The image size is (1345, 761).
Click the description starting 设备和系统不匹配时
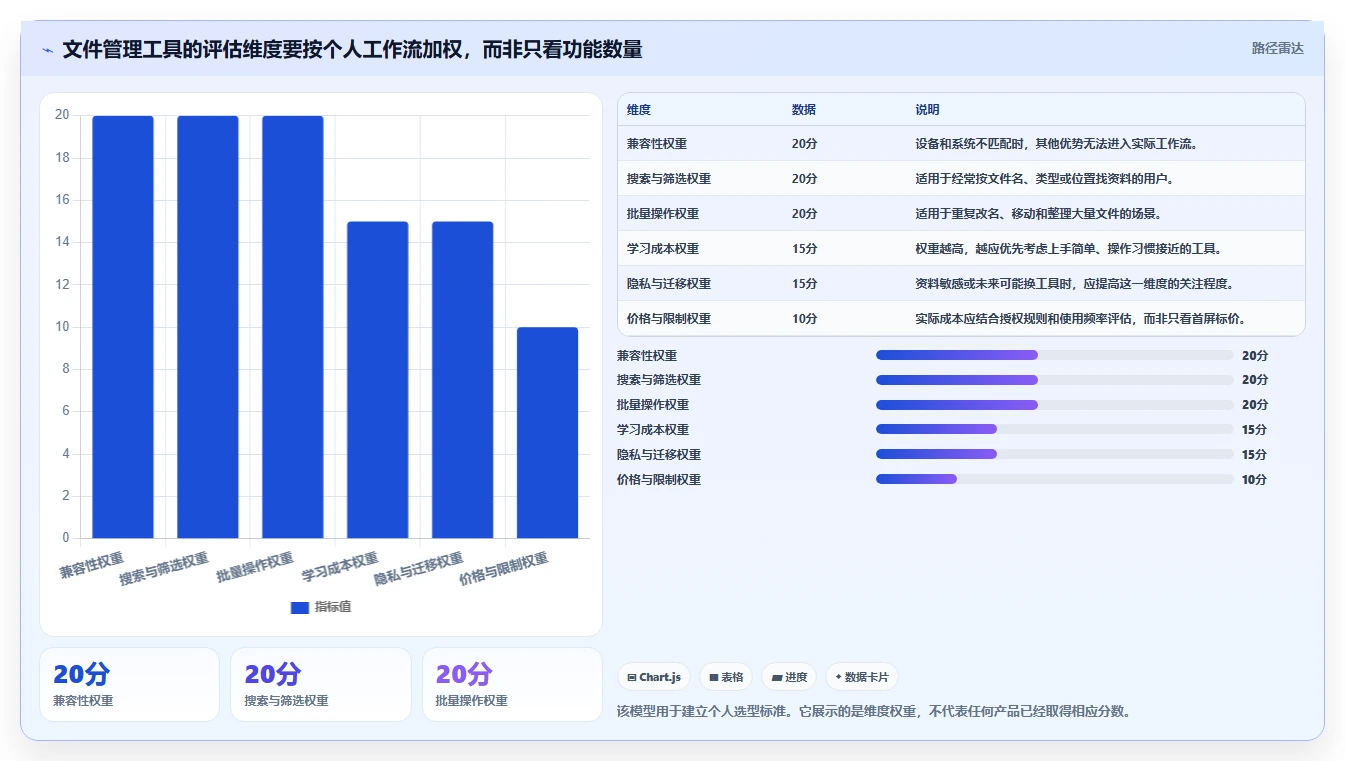coord(1057,144)
